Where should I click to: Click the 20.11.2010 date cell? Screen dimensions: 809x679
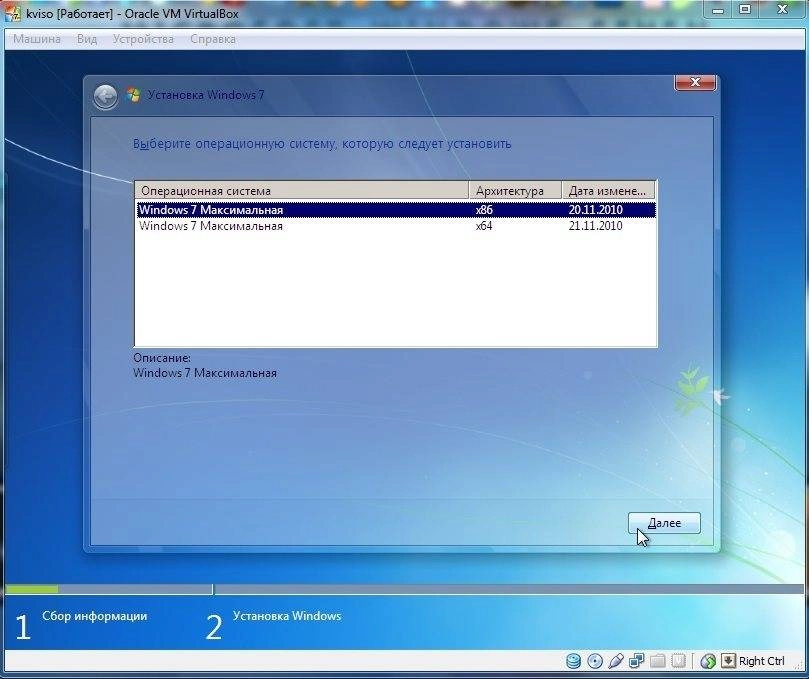click(x=595, y=210)
